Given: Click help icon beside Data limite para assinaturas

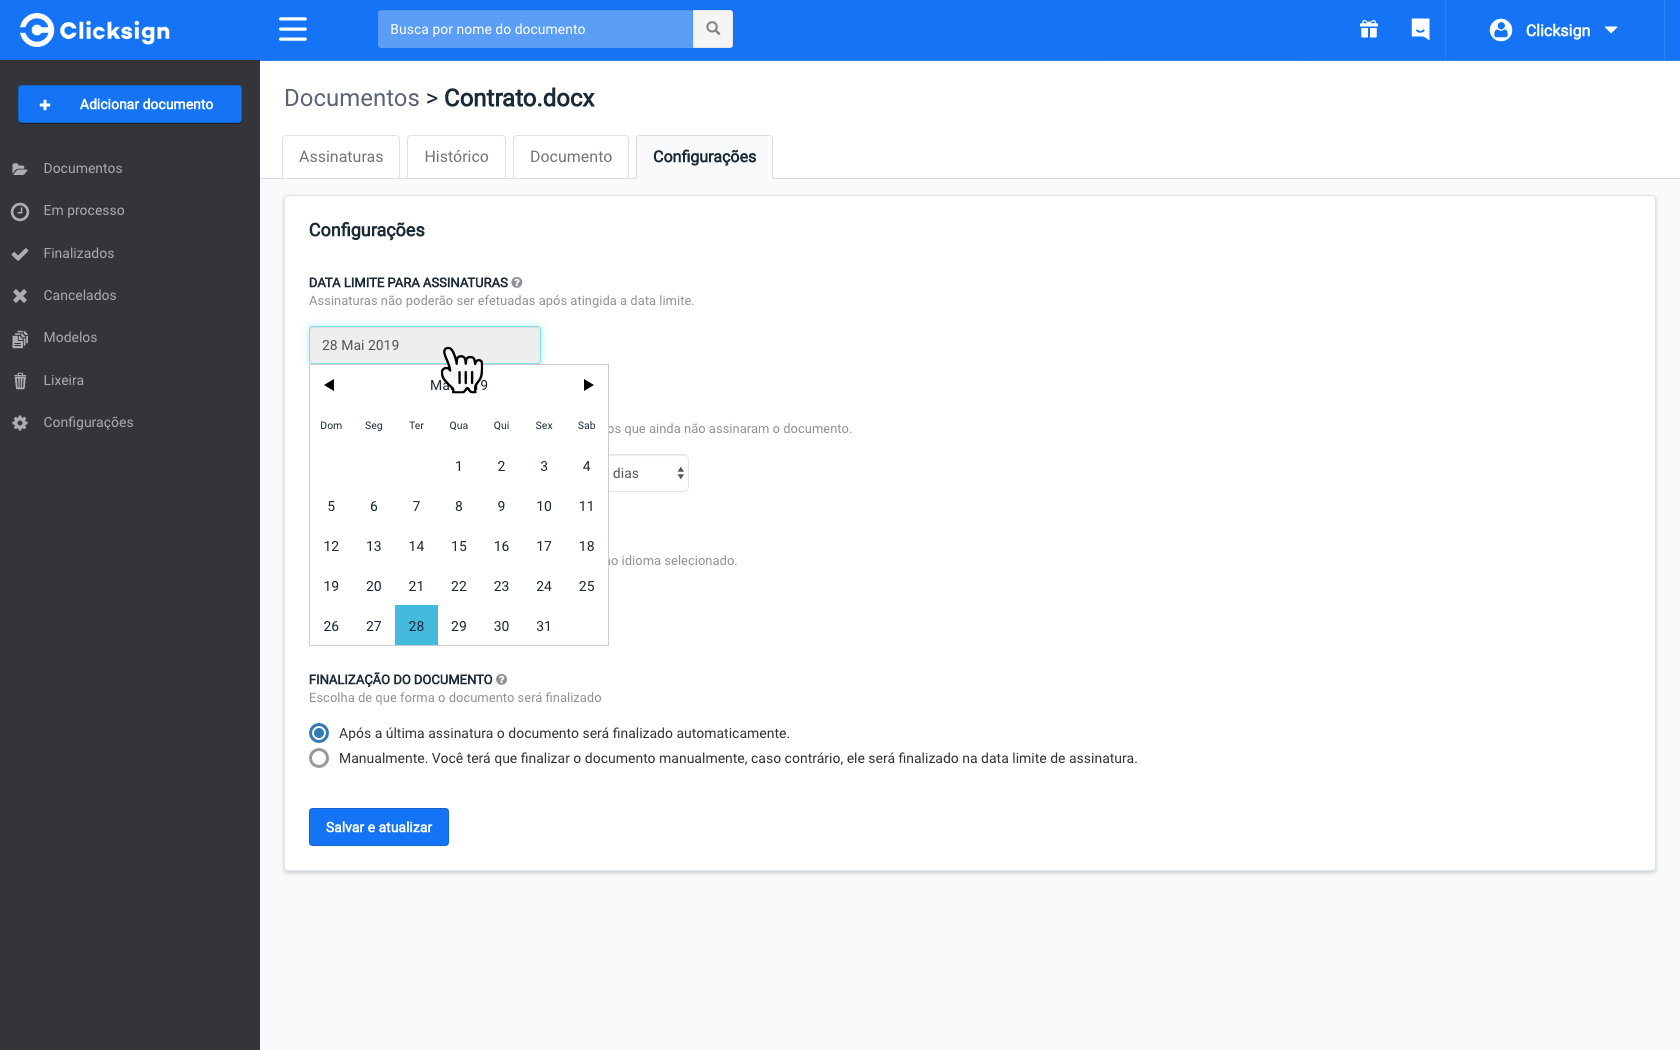Looking at the screenshot, I should tap(517, 283).
